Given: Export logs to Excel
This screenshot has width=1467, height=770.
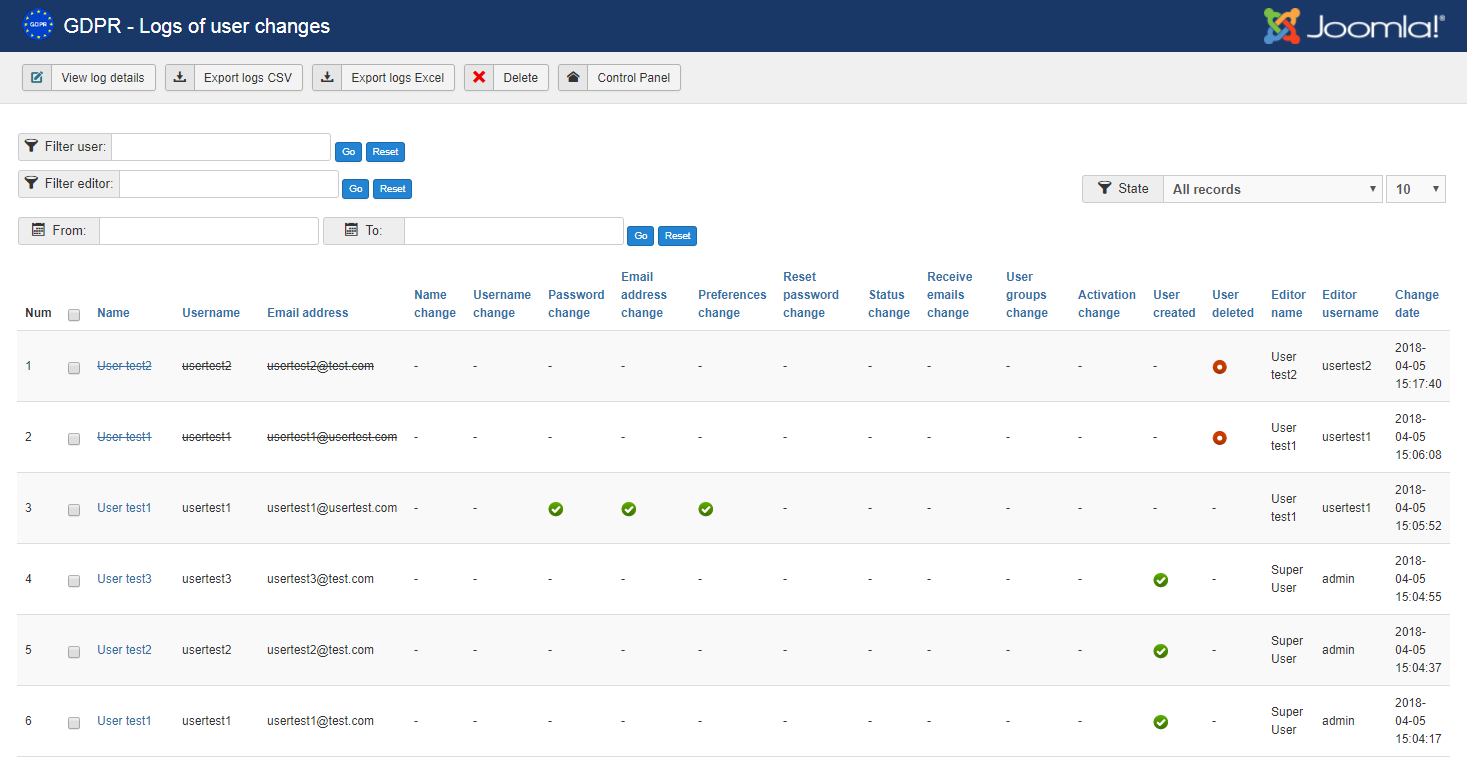Looking at the screenshot, I should coord(384,78).
